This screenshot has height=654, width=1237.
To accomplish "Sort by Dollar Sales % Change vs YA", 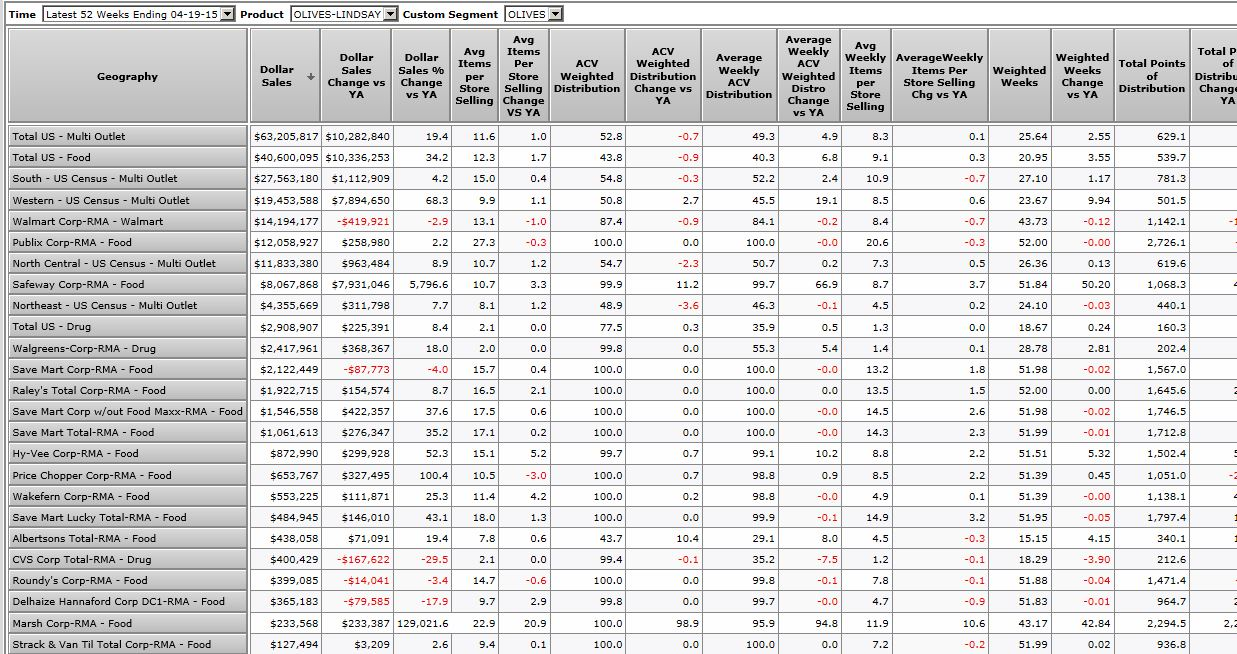I will coord(421,77).
